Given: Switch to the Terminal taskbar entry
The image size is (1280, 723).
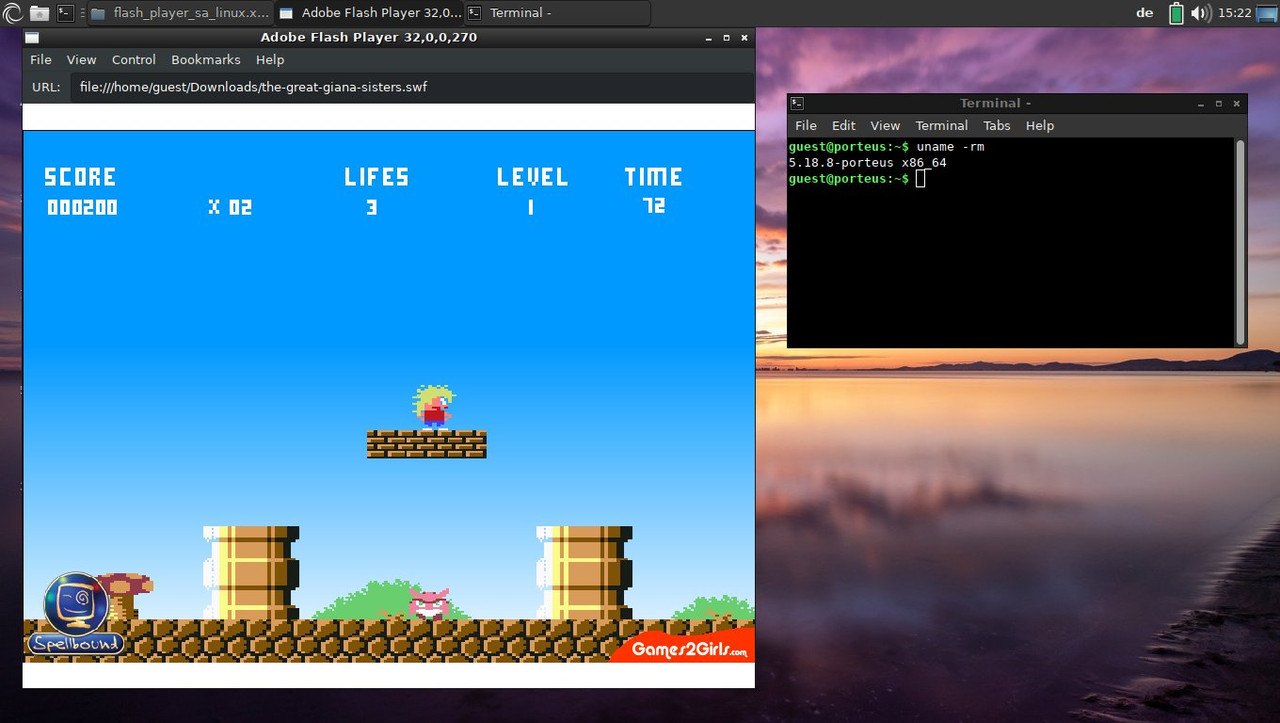Looking at the screenshot, I should pyautogui.click(x=556, y=13).
